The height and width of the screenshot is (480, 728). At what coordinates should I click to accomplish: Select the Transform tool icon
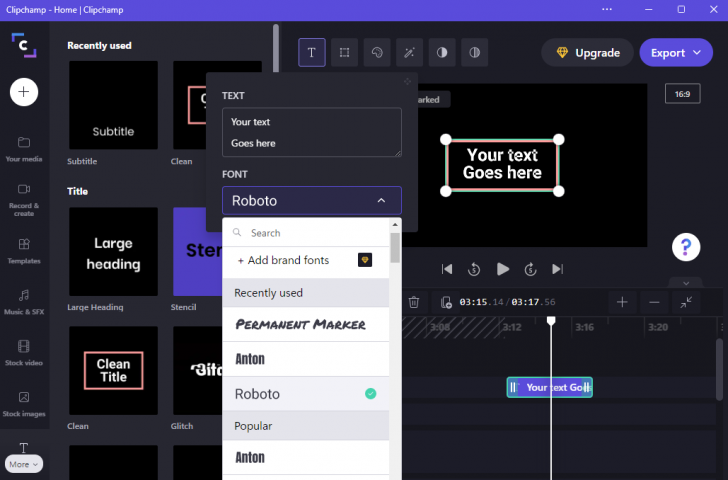coord(344,52)
